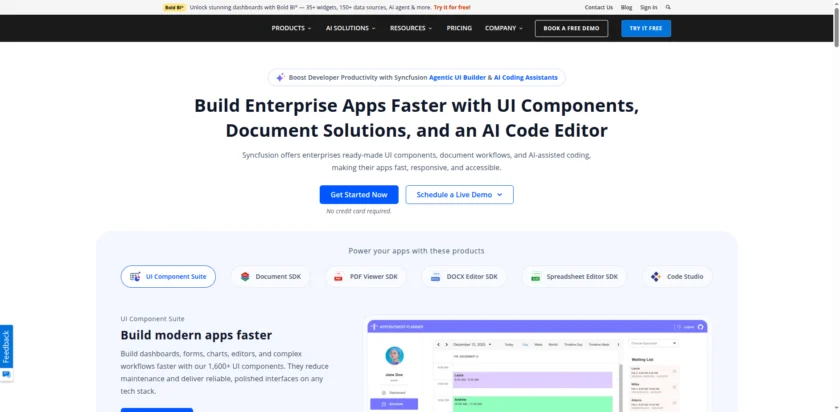
Task: Select the PDF Viewer SDK red icon
Action: coord(338,277)
